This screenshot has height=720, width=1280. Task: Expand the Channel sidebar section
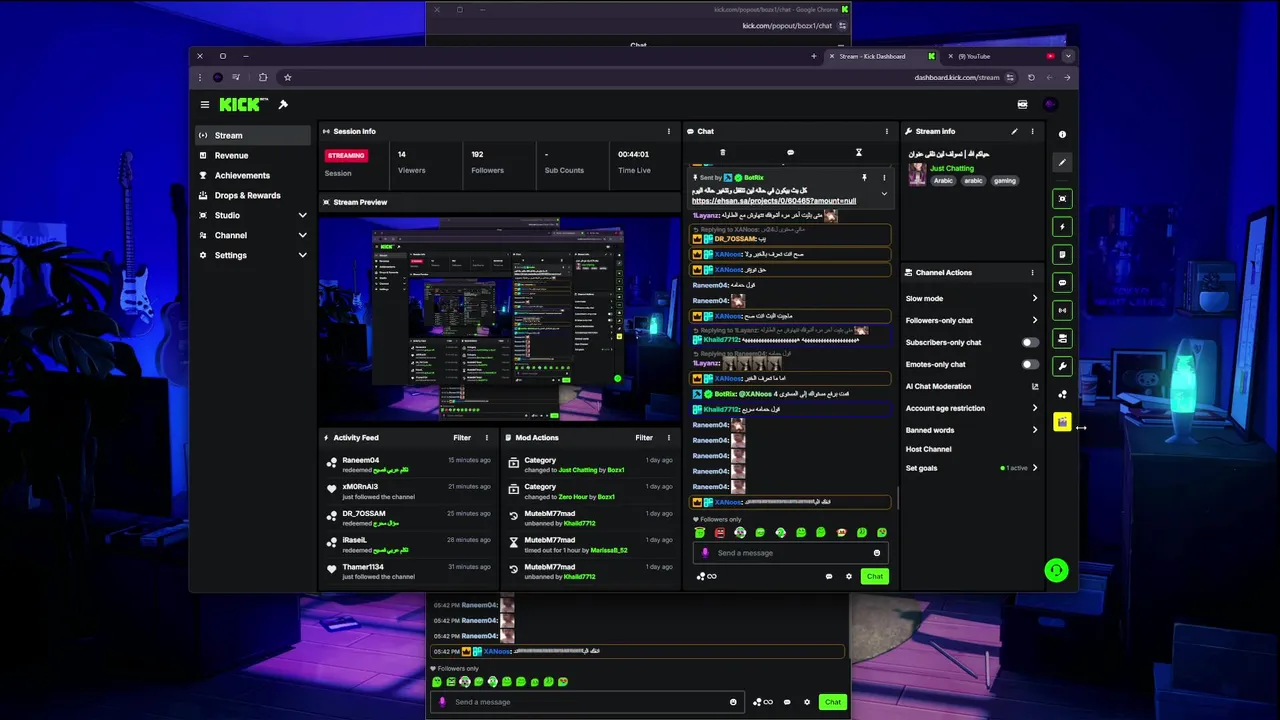(302, 235)
